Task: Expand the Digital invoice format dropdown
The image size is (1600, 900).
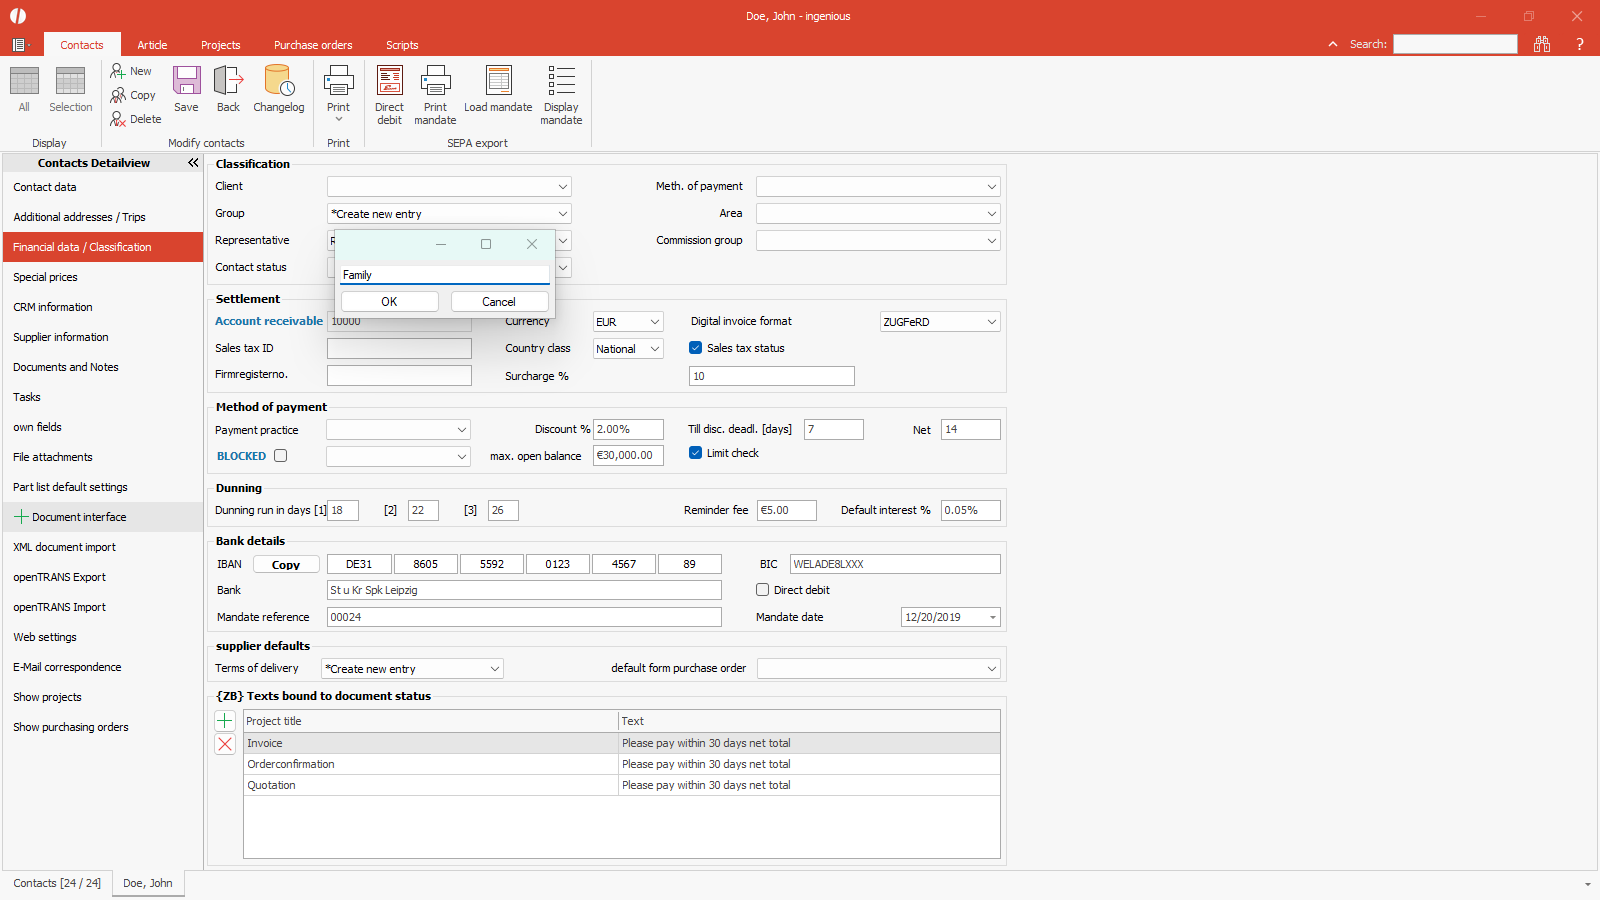Action: tap(991, 322)
